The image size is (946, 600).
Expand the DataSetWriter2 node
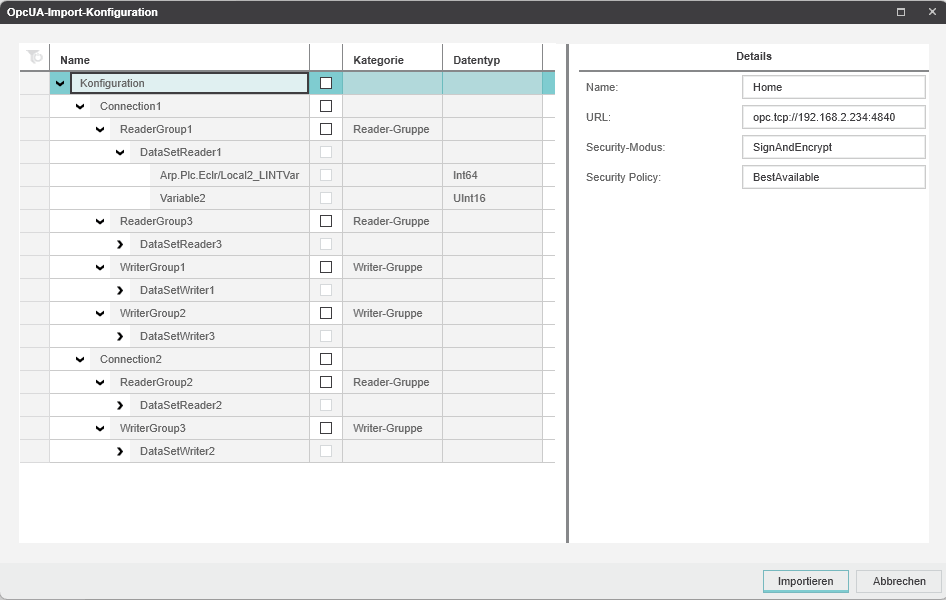coord(120,451)
